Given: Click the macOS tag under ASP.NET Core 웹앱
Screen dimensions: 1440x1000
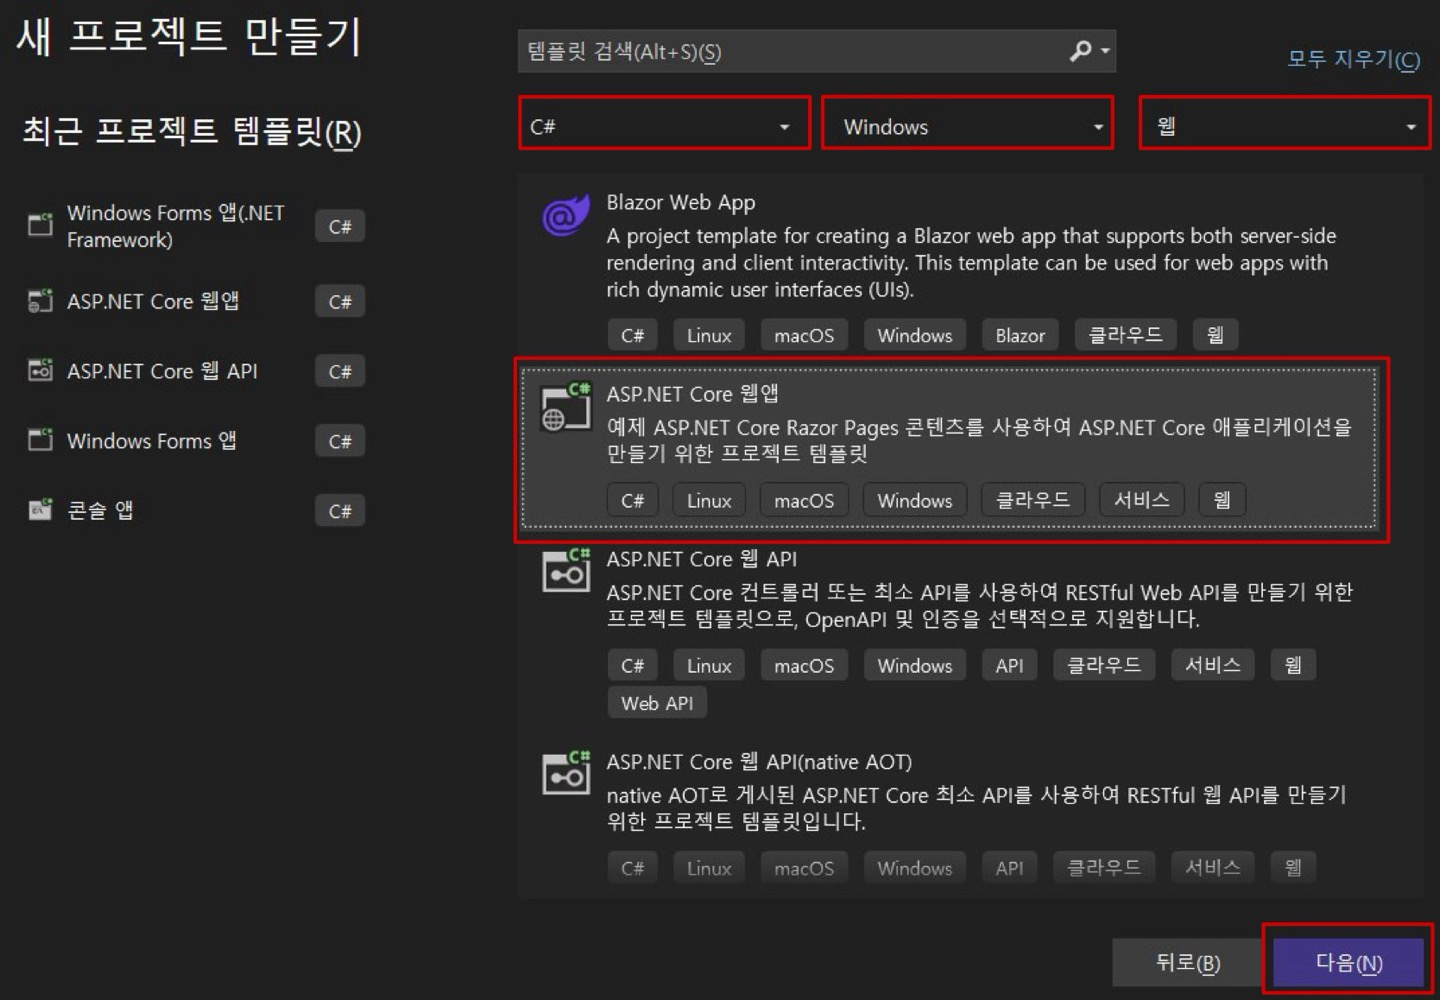Looking at the screenshot, I should point(804,500).
